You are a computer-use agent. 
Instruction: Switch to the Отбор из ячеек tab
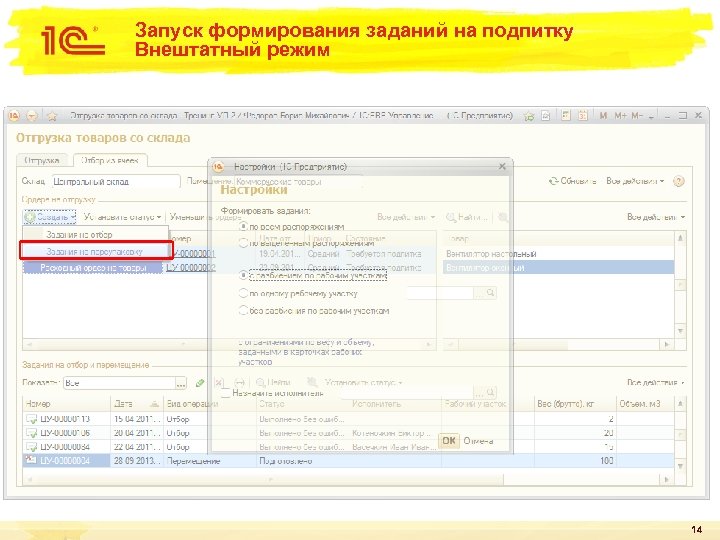110,160
